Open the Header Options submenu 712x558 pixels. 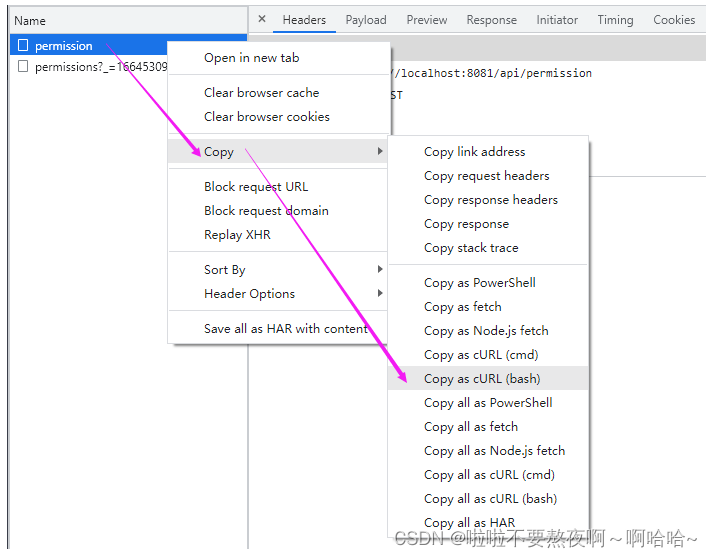(277, 294)
